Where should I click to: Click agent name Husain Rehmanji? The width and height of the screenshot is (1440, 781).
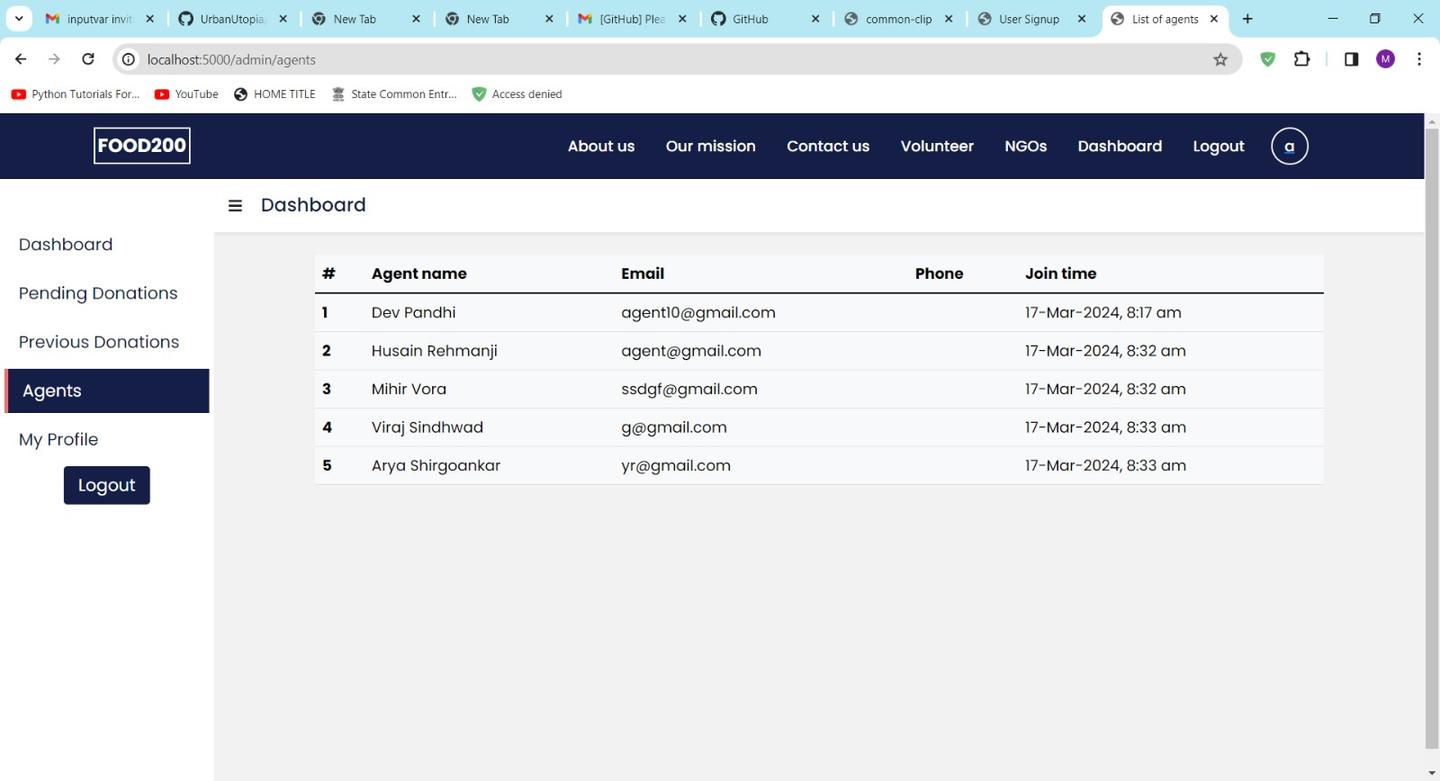coord(434,351)
